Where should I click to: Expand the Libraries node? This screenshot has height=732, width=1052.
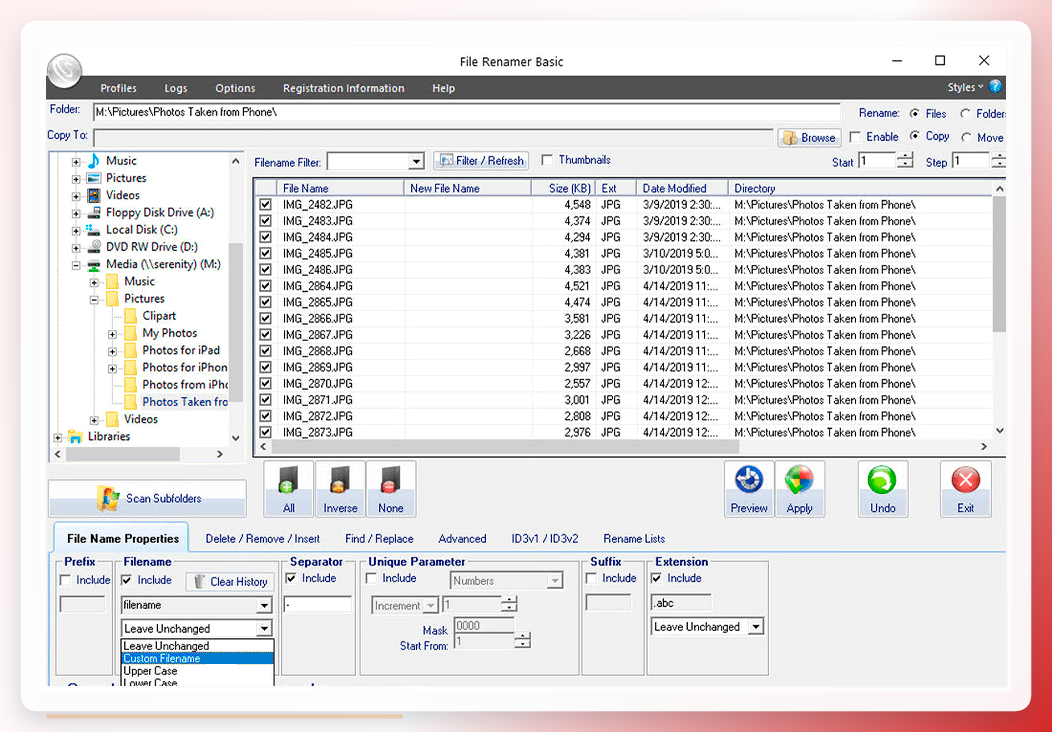click(x=58, y=437)
